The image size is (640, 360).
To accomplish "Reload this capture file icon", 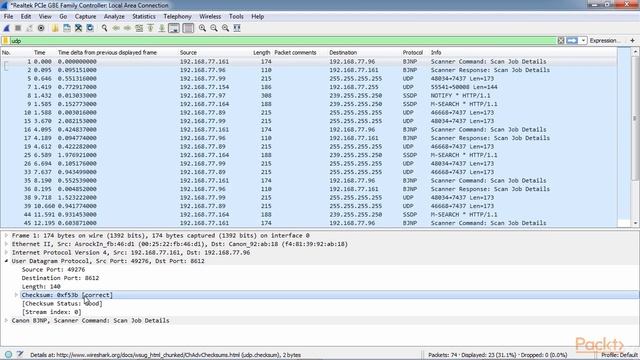I will point(90,28).
